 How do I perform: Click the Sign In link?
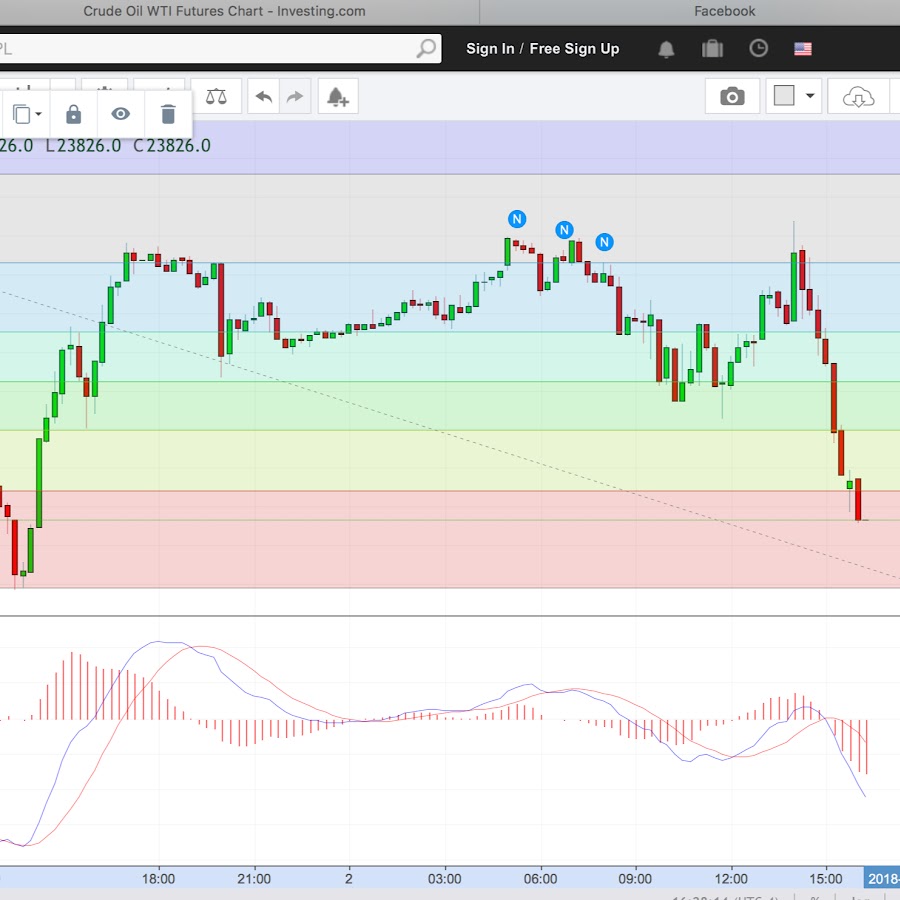point(490,48)
